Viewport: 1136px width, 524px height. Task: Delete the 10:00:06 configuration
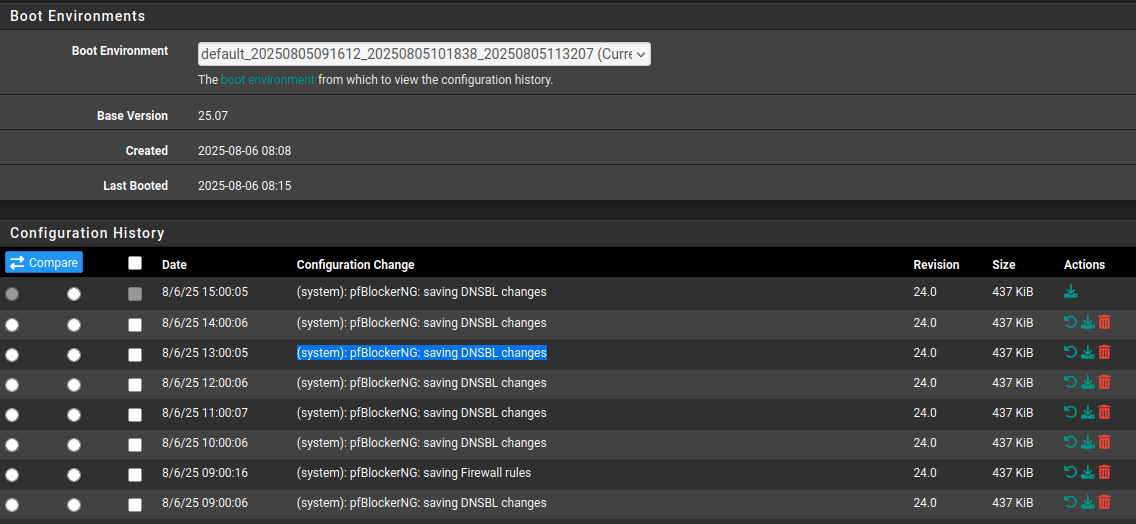click(x=1104, y=442)
